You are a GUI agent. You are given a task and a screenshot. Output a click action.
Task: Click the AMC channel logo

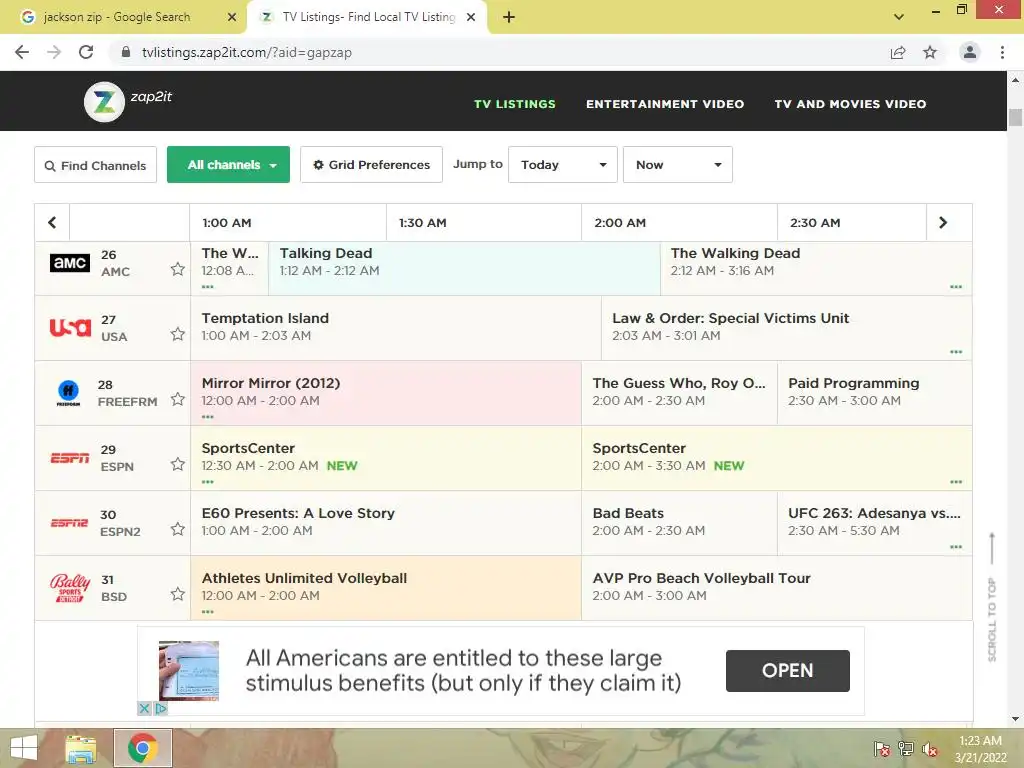tap(70, 263)
